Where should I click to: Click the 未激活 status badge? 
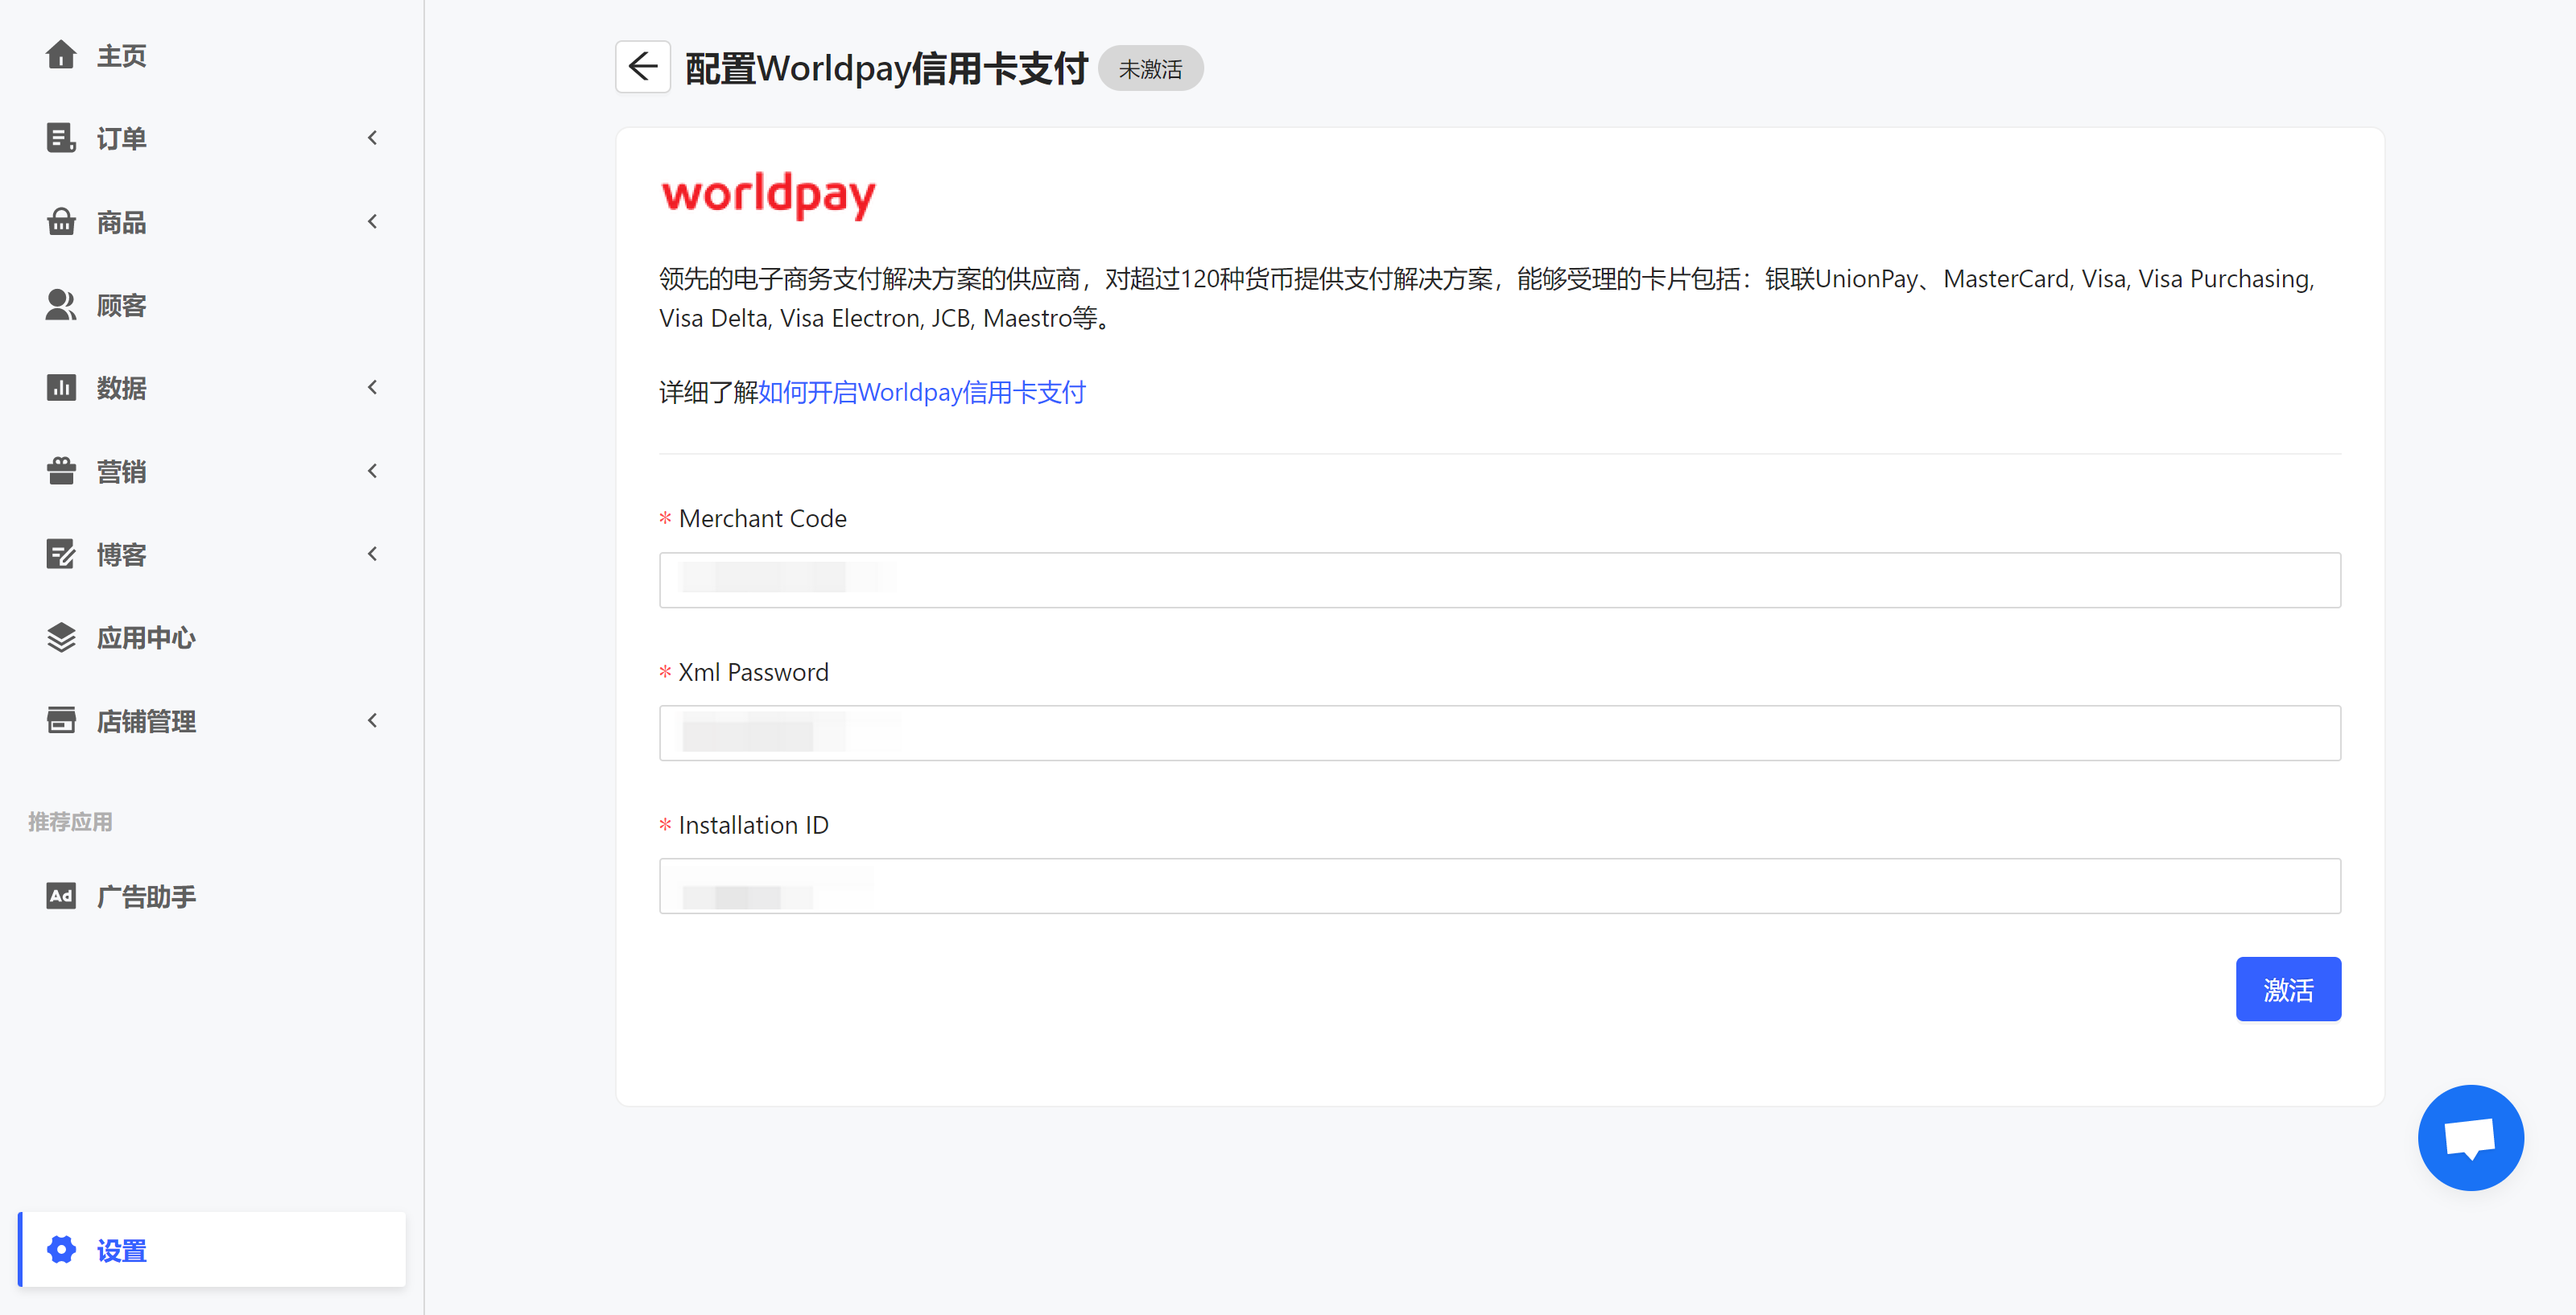tap(1150, 68)
